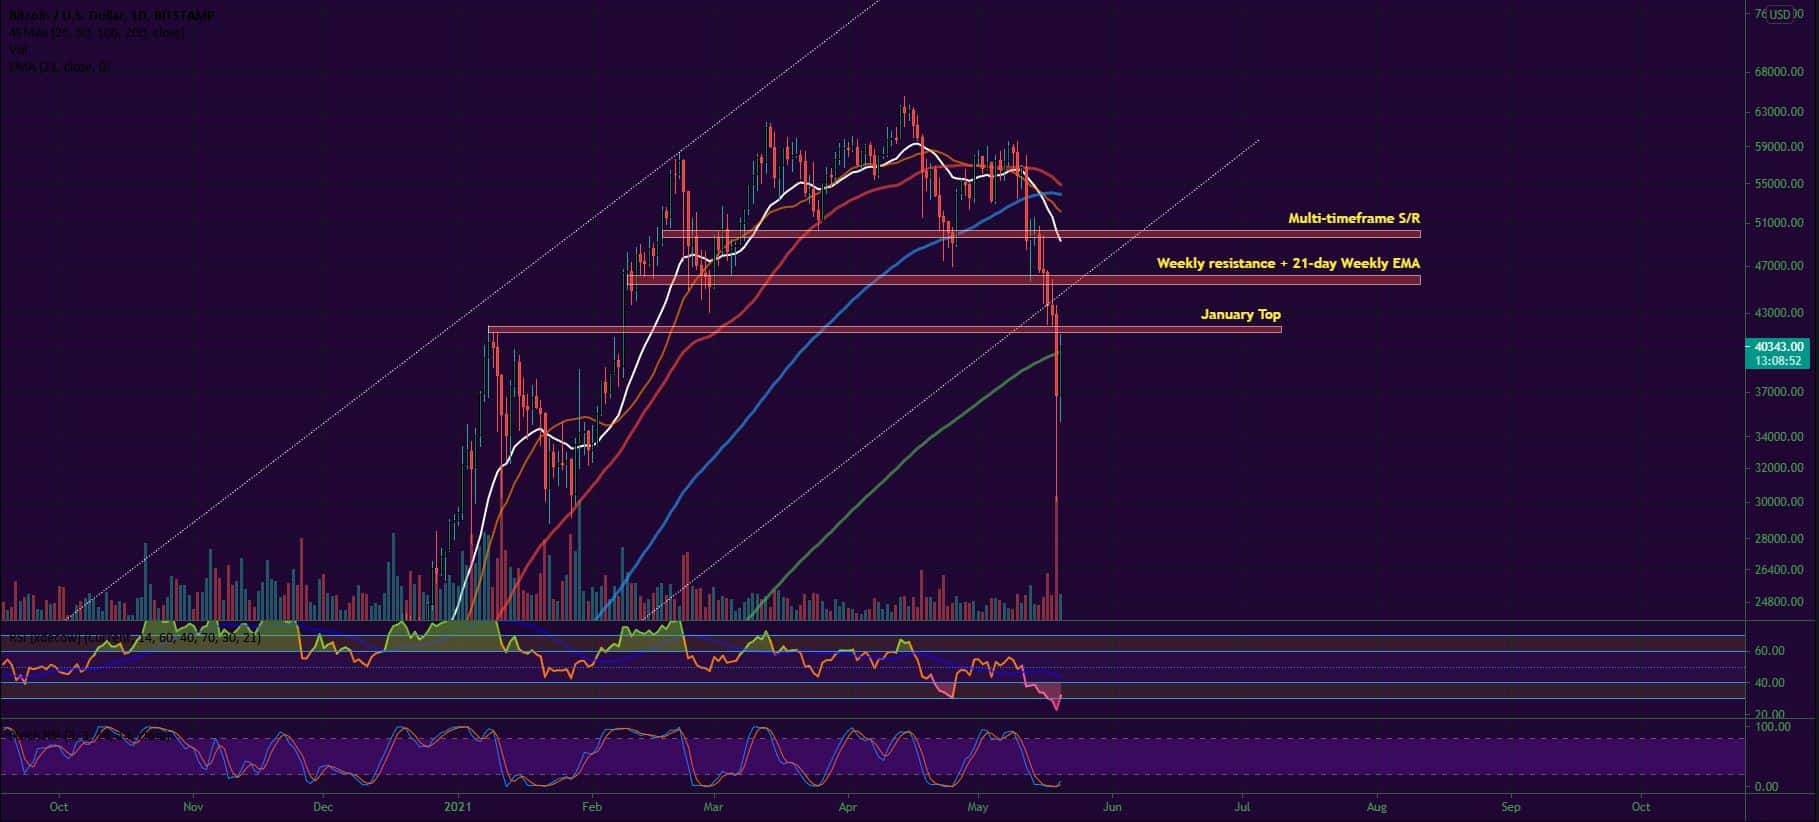Click the 47000.00 price axis value
Screen dimensions: 1819x822
1778,267
